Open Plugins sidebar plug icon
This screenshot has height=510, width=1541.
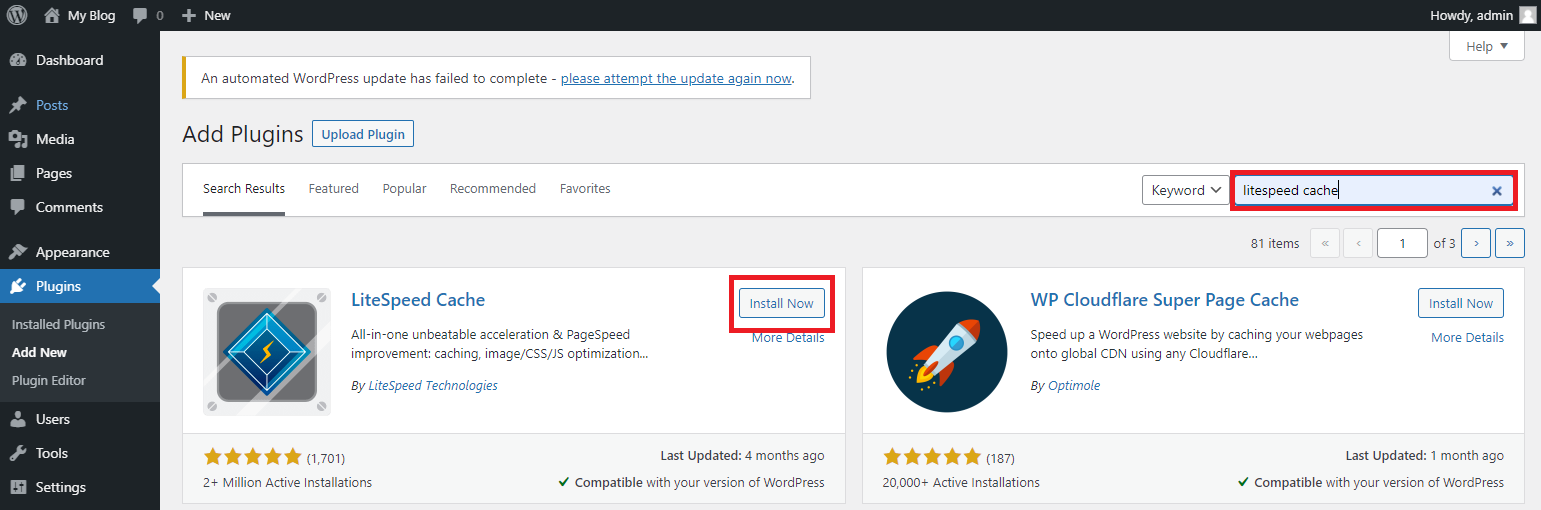pos(18,286)
